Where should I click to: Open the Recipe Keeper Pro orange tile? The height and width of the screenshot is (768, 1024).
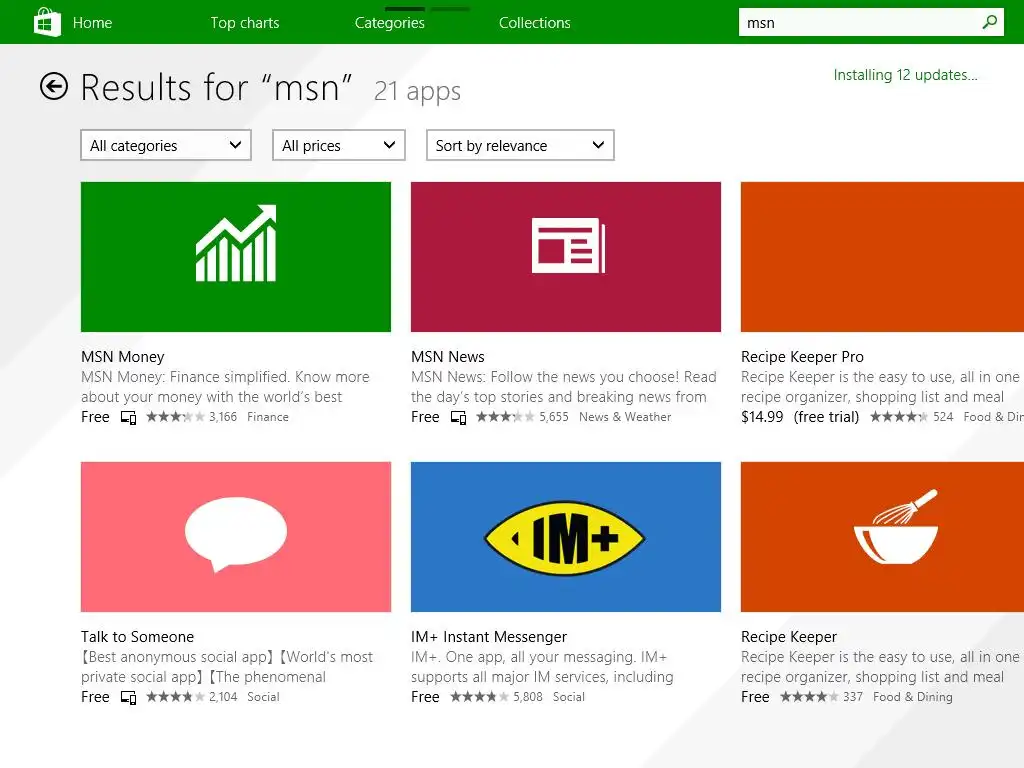pos(882,257)
